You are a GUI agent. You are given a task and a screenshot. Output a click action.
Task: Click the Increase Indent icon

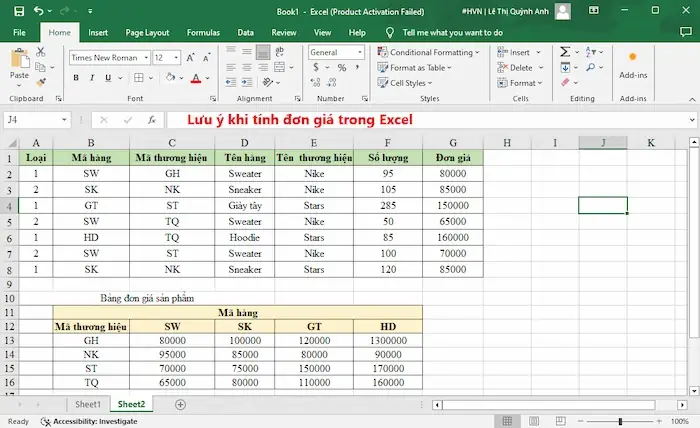(246, 83)
